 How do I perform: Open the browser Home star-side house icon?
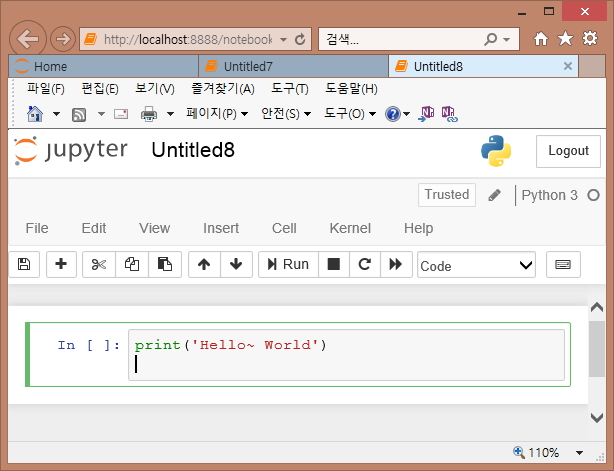541,38
